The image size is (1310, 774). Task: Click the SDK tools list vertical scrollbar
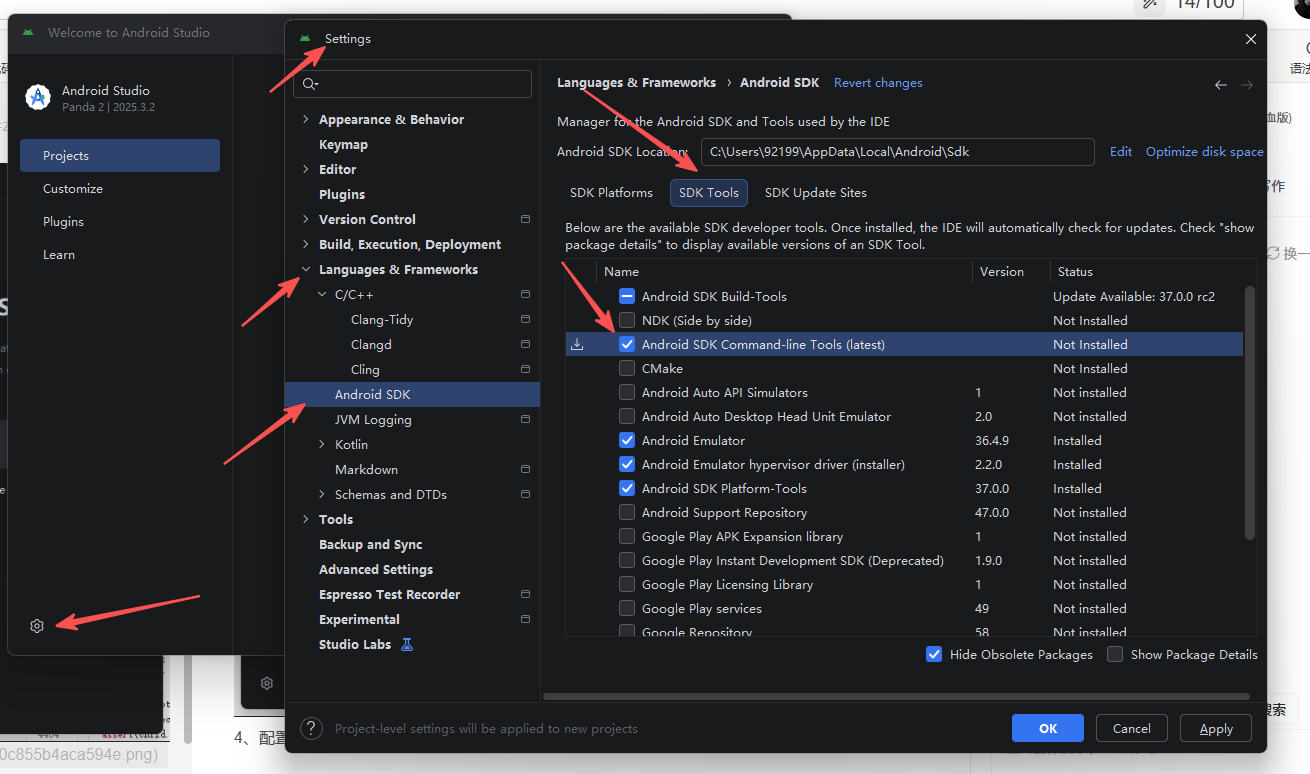1248,412
